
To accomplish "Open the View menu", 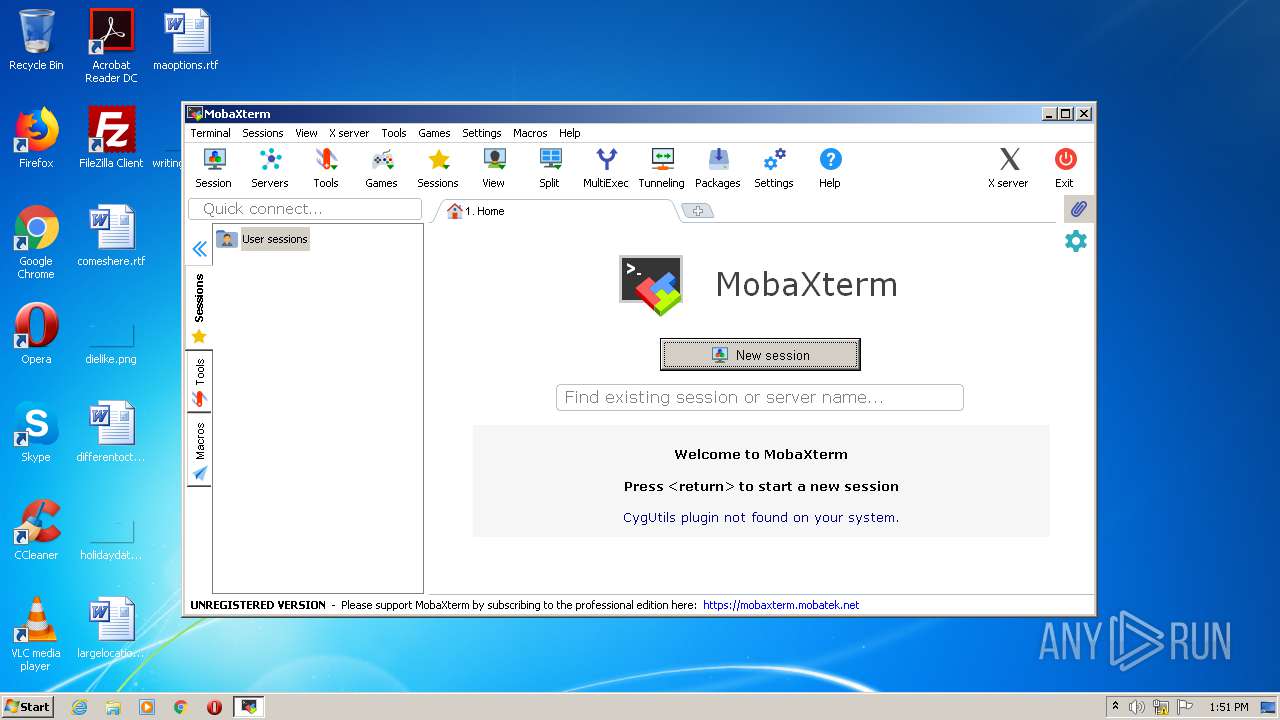I will pos(306,133).
